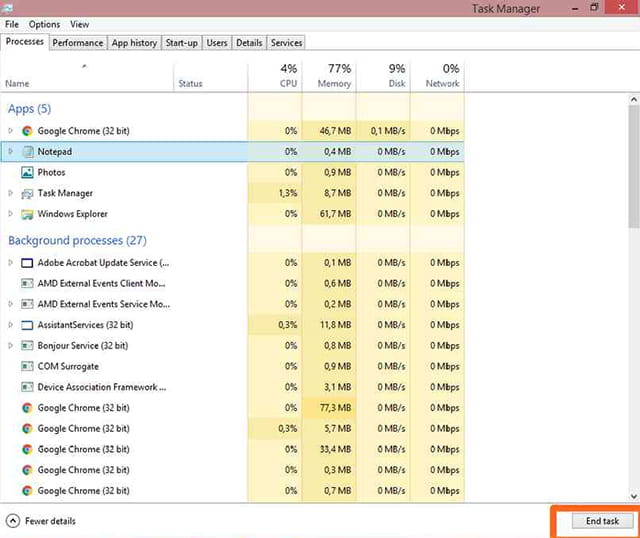Expand the Google Chrome app entry
Viewport: 640px width, 538px height.
click(x=11, y=131)
